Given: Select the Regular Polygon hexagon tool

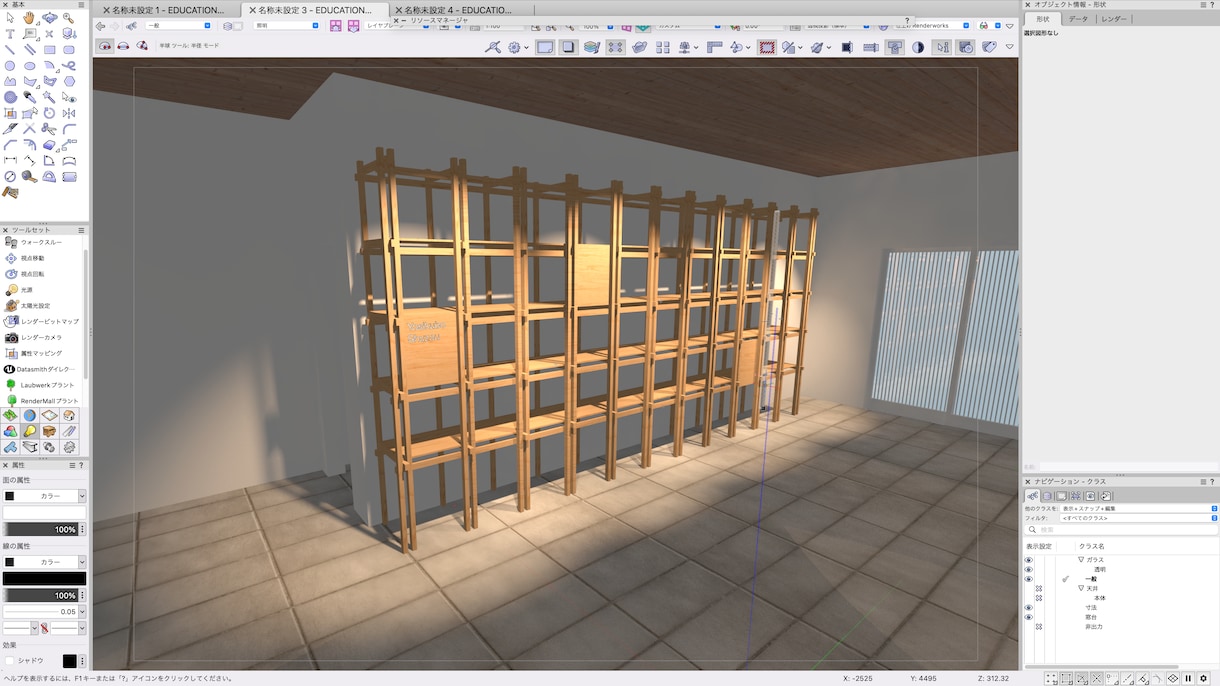Looking at the screenshot, I should pos(69,81).
